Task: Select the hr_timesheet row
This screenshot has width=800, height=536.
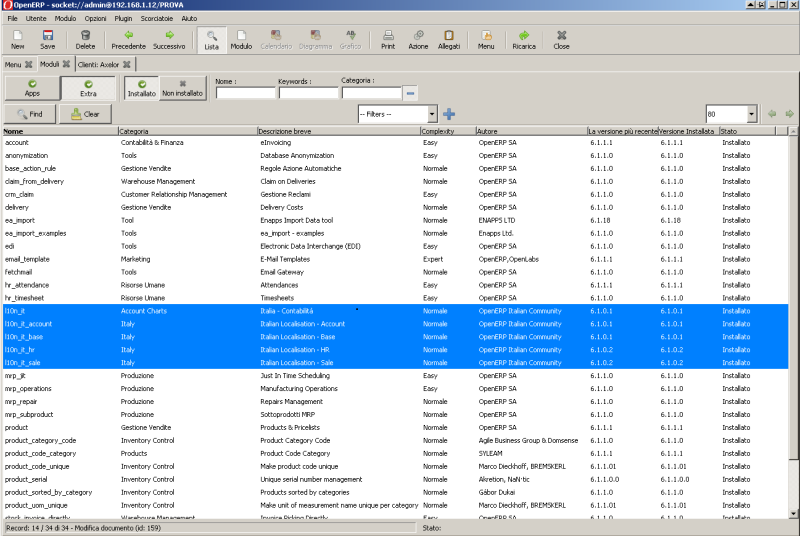Action: (395, 298)
